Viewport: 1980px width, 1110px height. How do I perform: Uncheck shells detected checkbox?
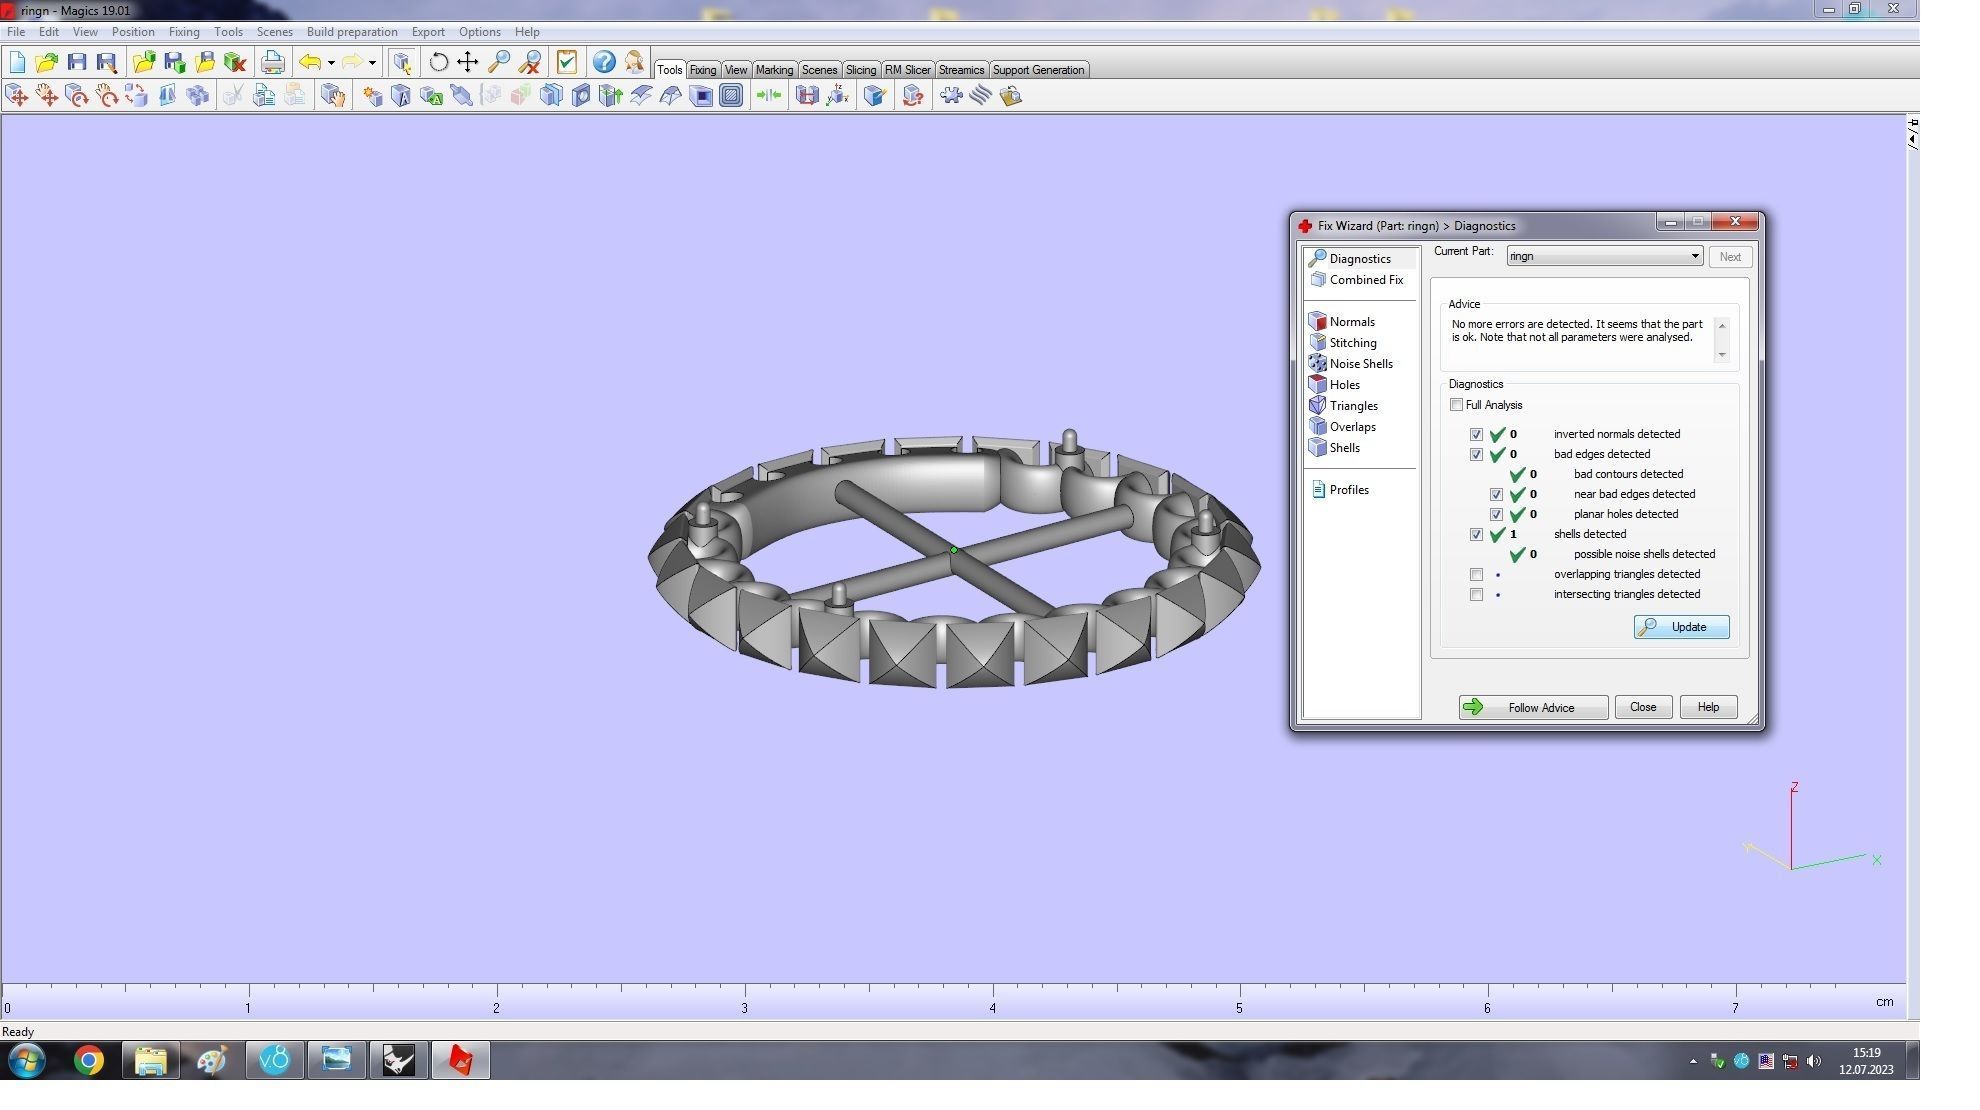click(1476, 535)
